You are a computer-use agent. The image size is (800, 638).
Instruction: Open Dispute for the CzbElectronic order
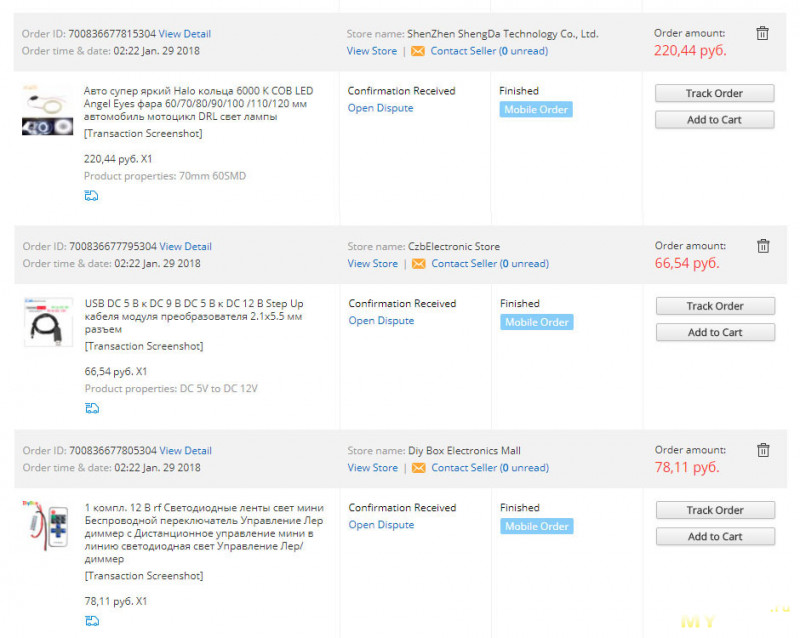(x=381, y=321)
